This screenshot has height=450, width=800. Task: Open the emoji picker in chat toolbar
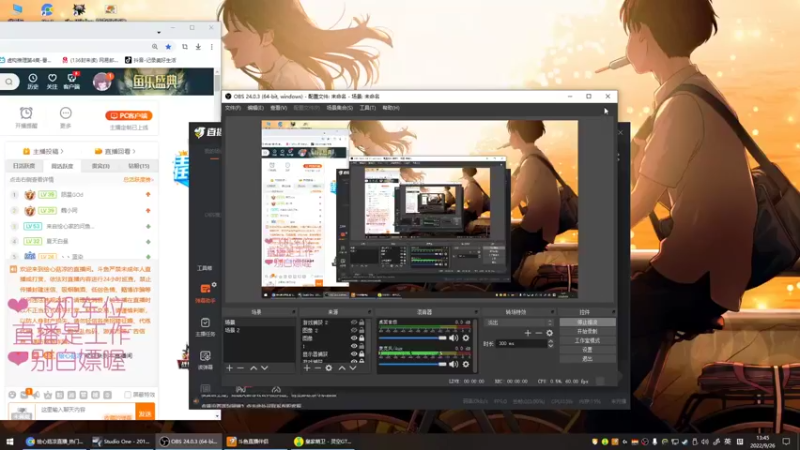(12, 395)
